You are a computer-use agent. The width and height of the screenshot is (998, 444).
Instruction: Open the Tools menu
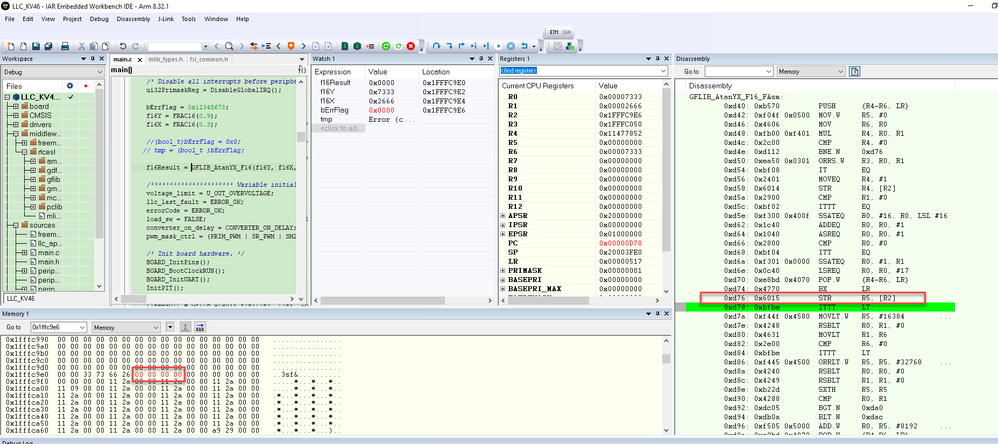pyautogui.click(x=188, y=19)
